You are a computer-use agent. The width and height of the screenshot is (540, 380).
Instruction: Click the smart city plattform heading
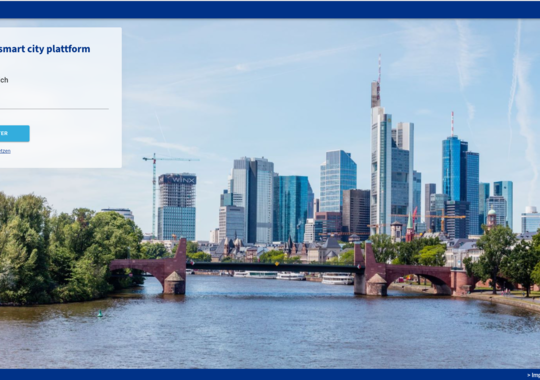point(45,49)
